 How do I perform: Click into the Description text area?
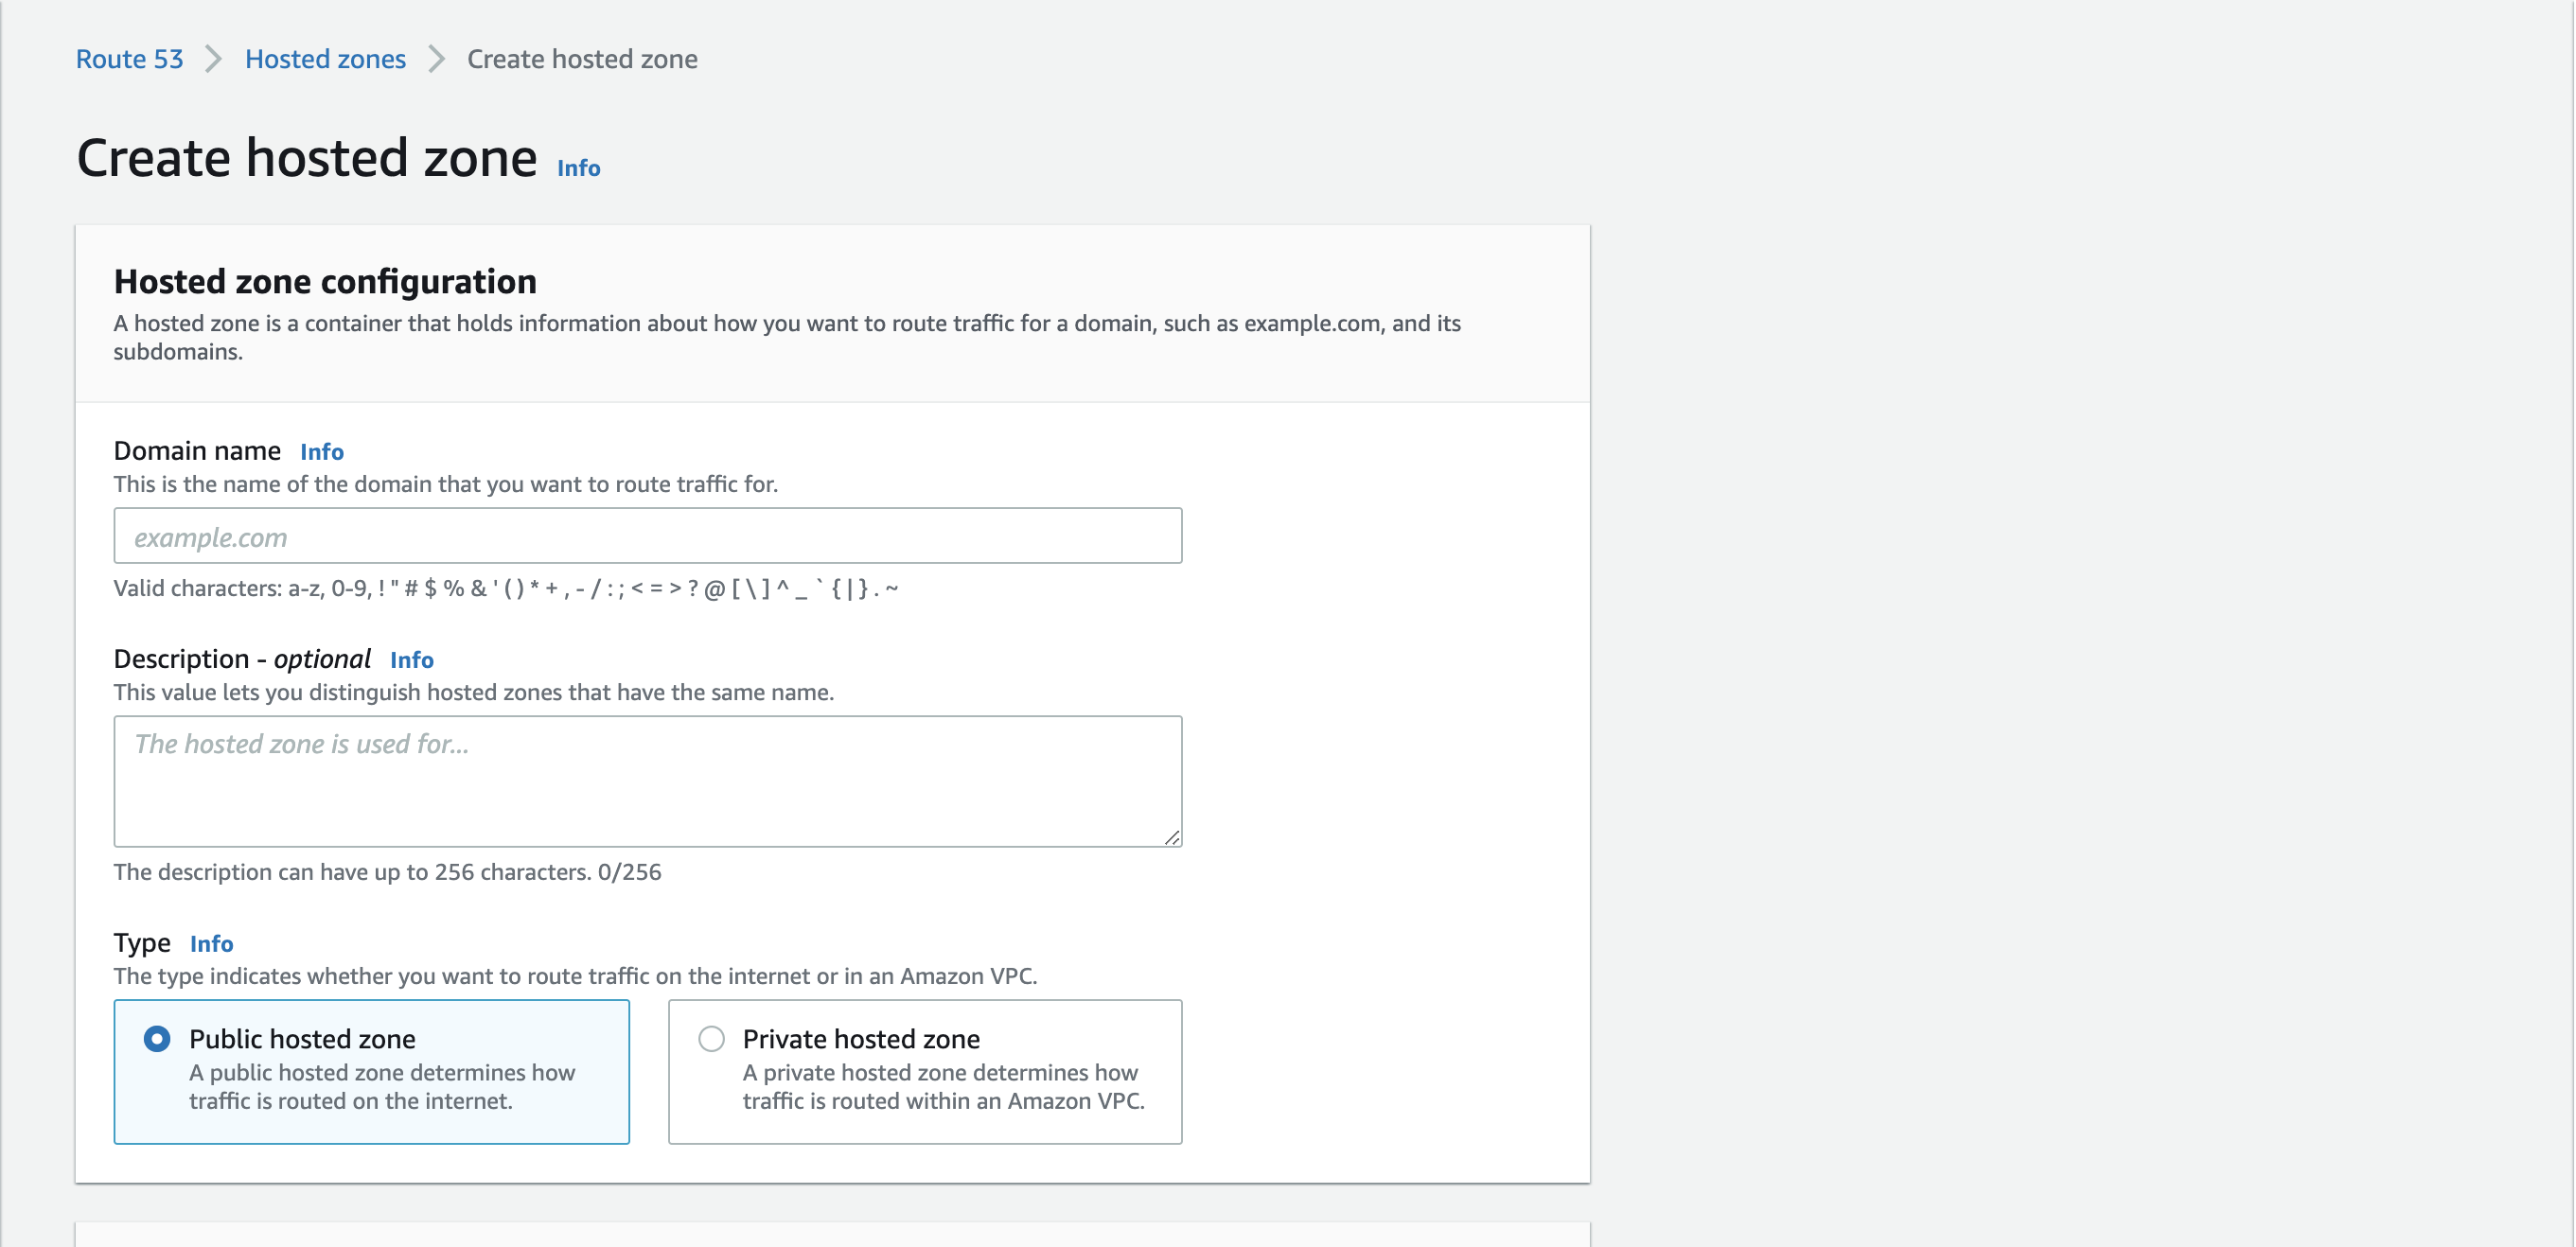tap(647, 781)
